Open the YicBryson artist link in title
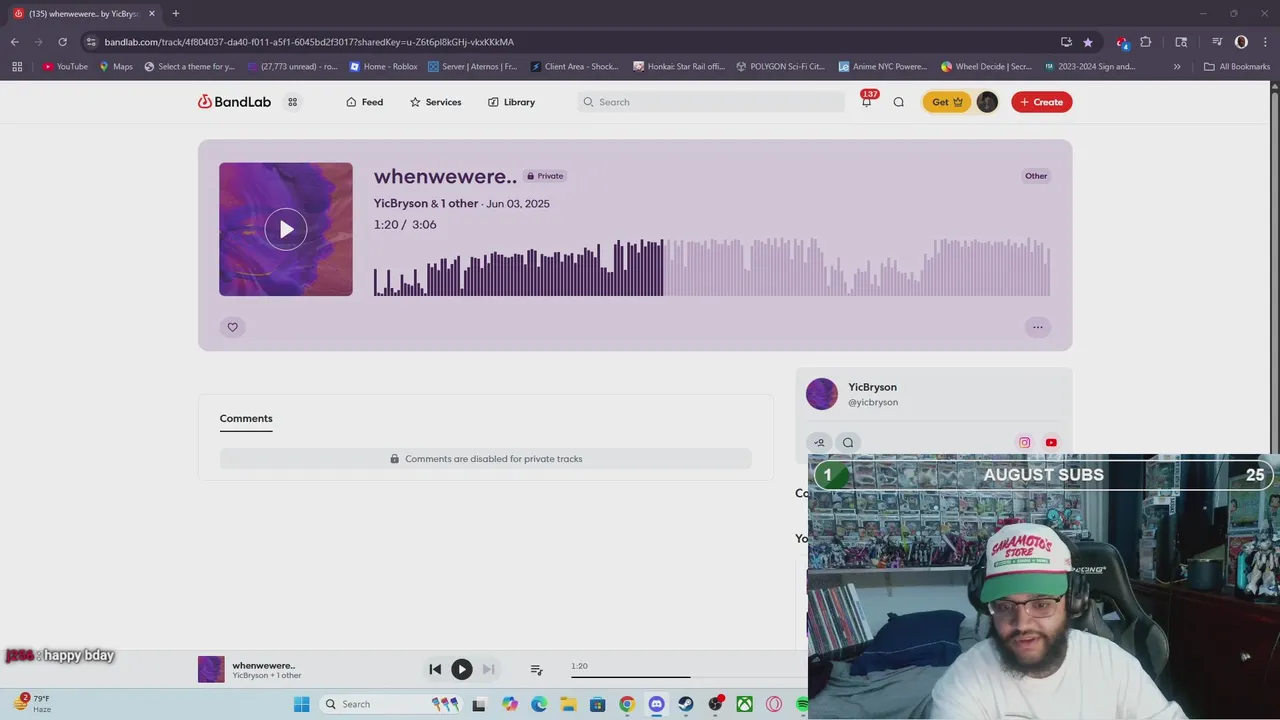This screenshot has height=720, width=1280. 401,203
